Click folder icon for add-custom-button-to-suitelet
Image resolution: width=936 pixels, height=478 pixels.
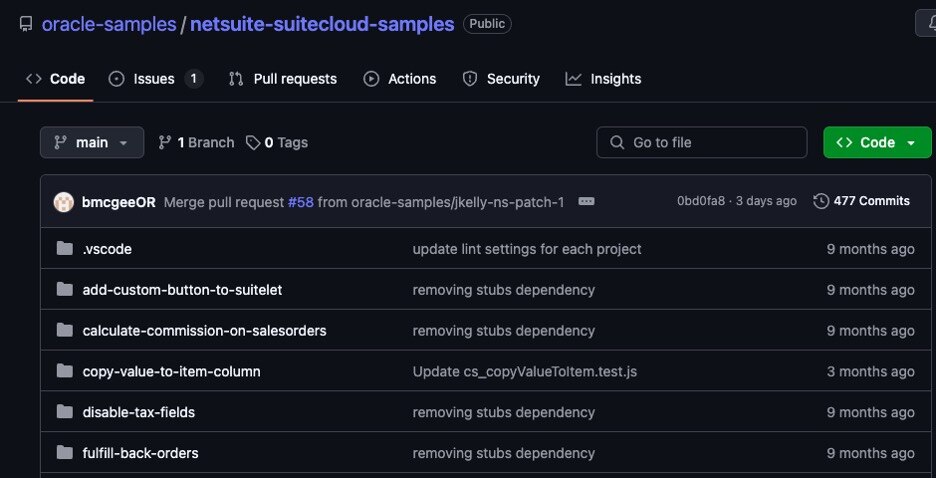[x=64, y=289]
